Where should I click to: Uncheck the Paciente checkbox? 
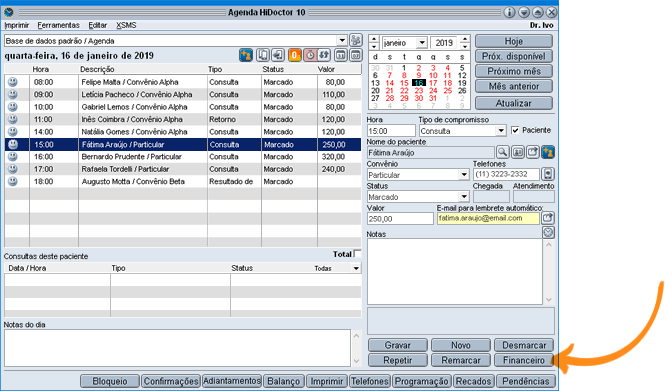click(x=515, y=130)
